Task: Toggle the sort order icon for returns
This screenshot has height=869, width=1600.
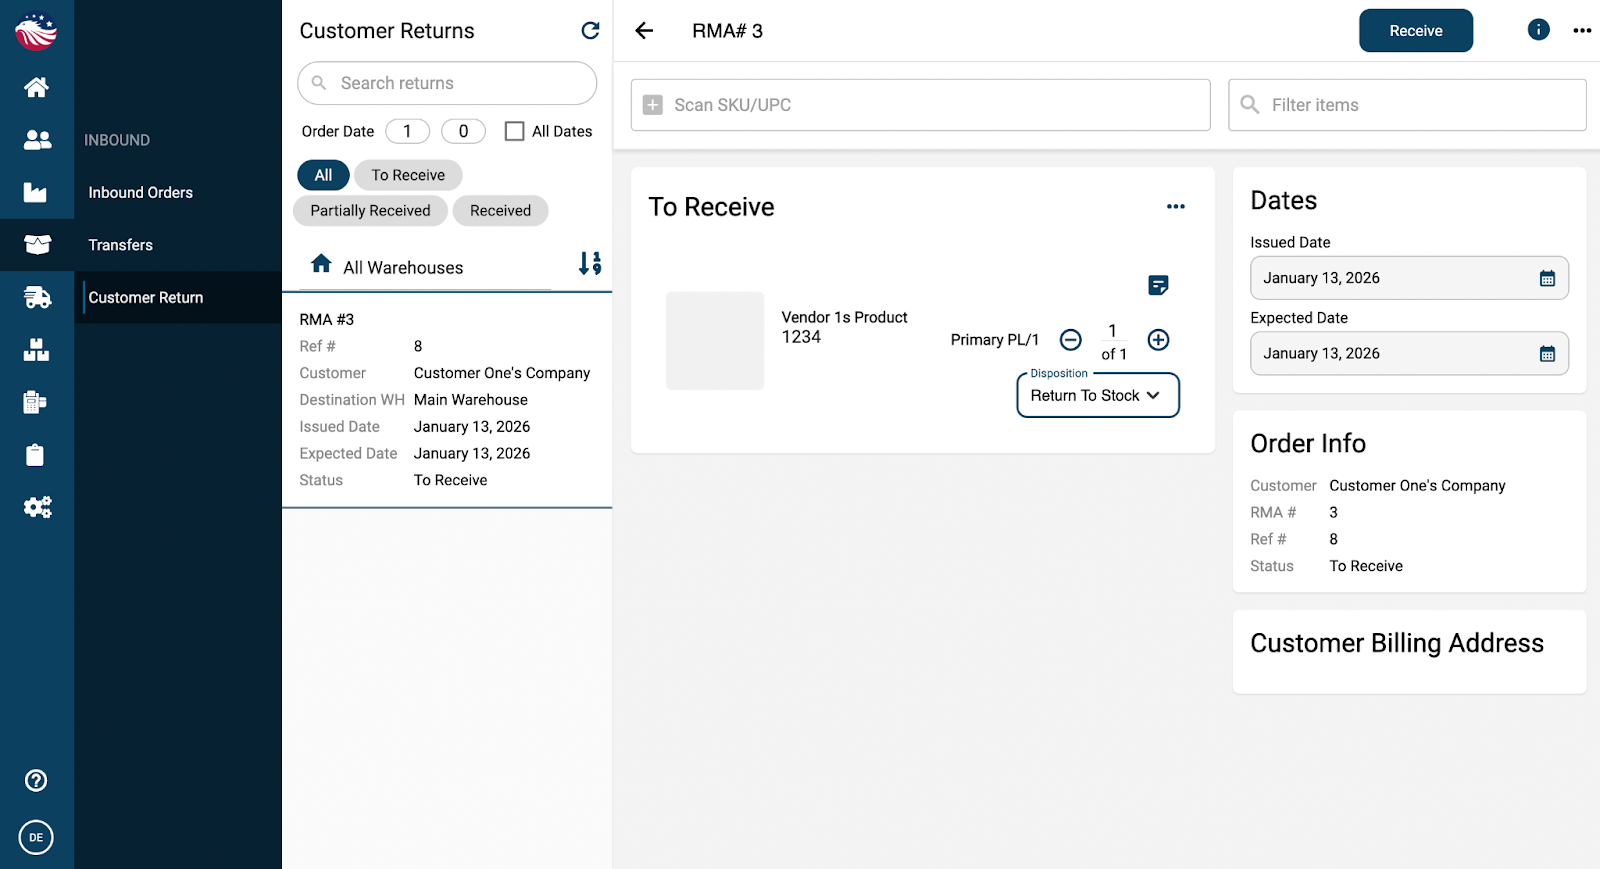Action: (590, 263)
